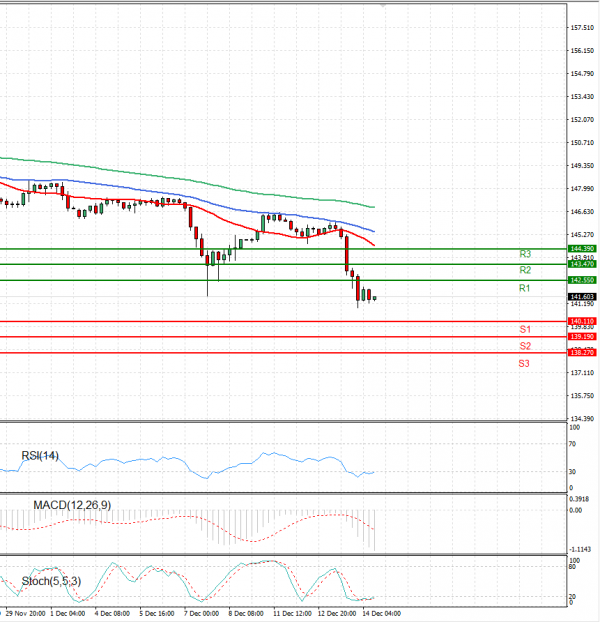The height and width of the screenshot is (622, 600).
Task: Click the 135.750 price axis value
Action: coord(582,396)
